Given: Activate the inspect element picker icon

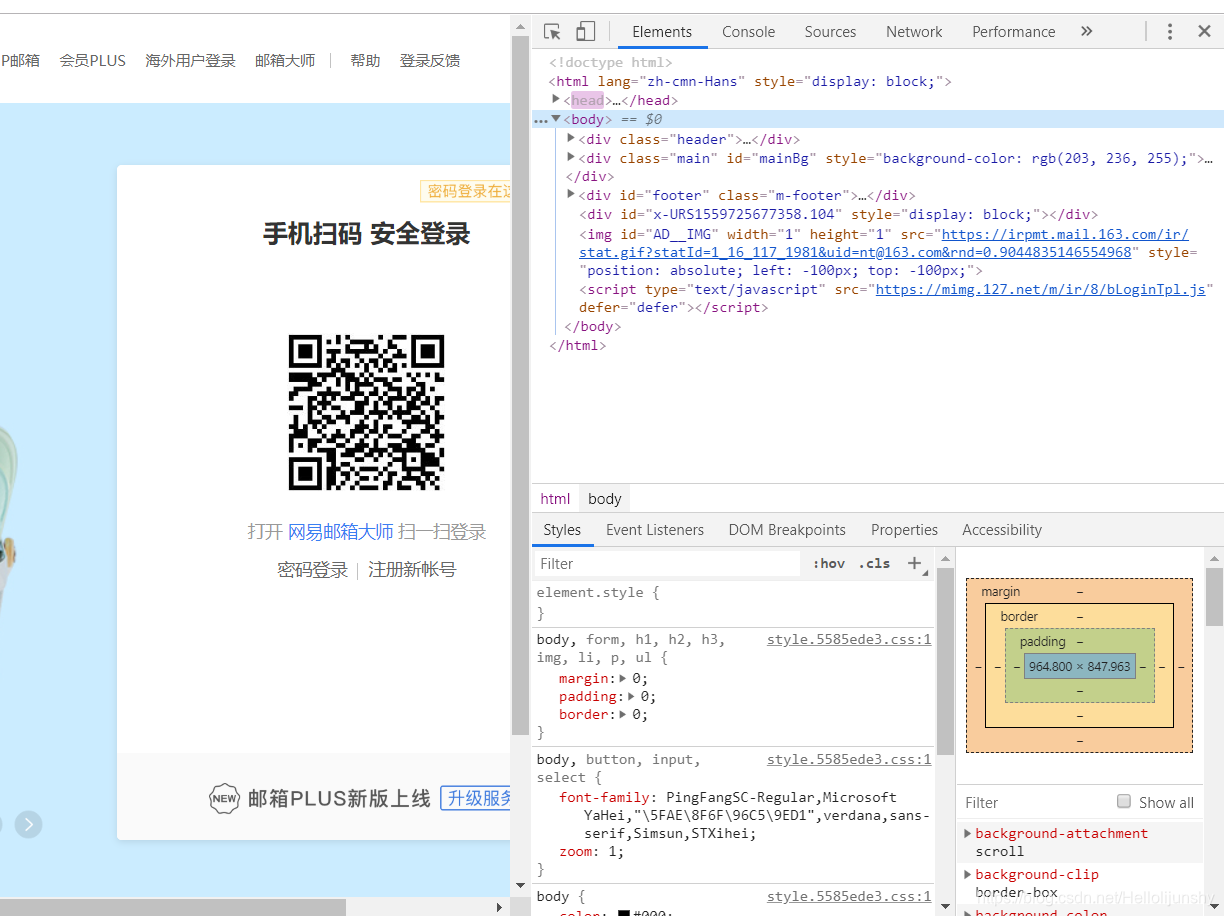Looking at the screenshot, I should pyautogui.click(x=552, y=31).
